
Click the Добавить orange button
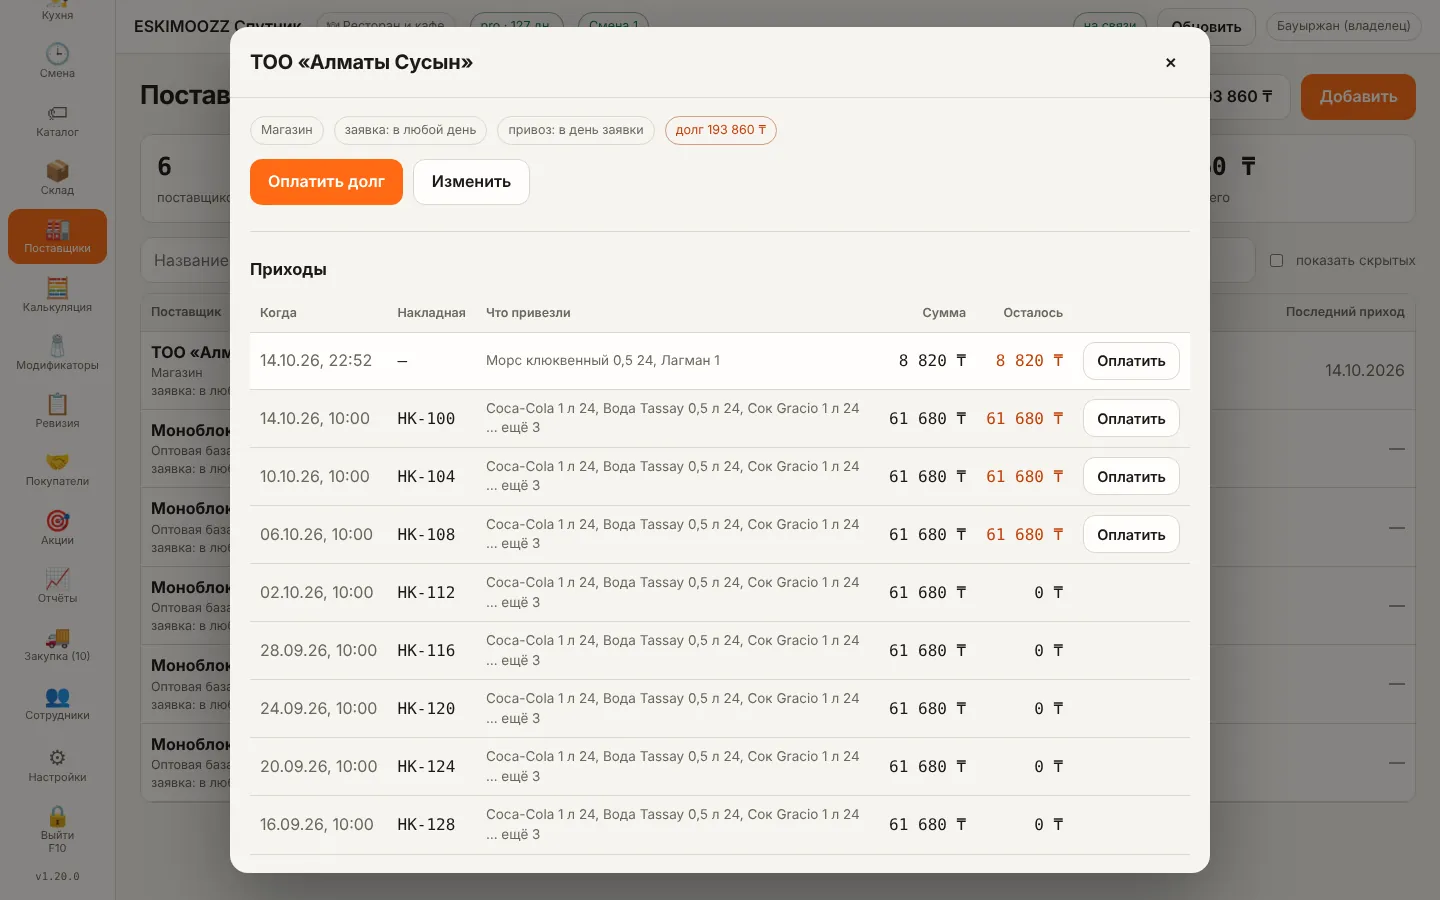(1358, 97)
